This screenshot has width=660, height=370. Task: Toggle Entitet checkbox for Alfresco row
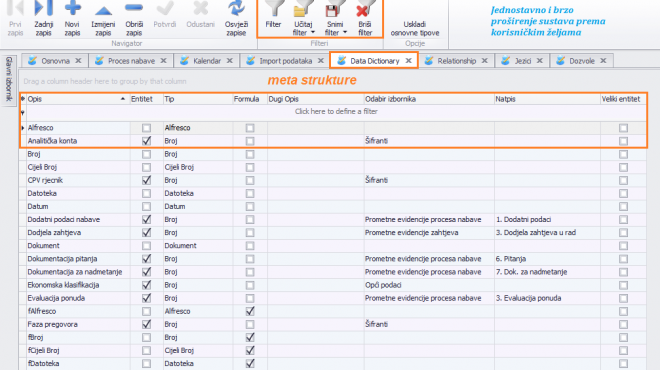pos(146,128)
